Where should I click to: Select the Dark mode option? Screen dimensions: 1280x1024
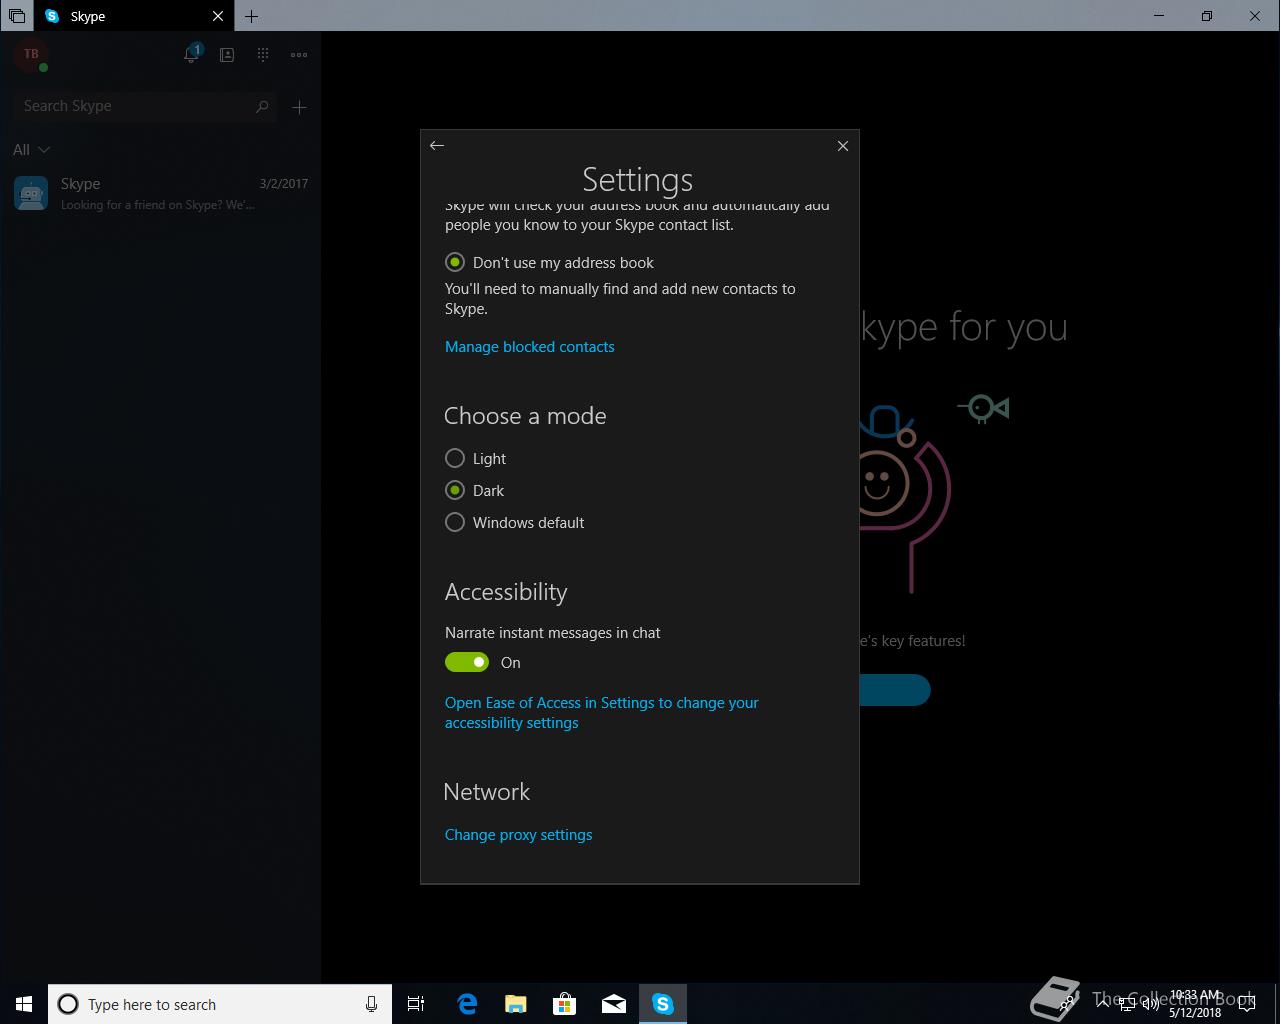click(x=475, y=490)
